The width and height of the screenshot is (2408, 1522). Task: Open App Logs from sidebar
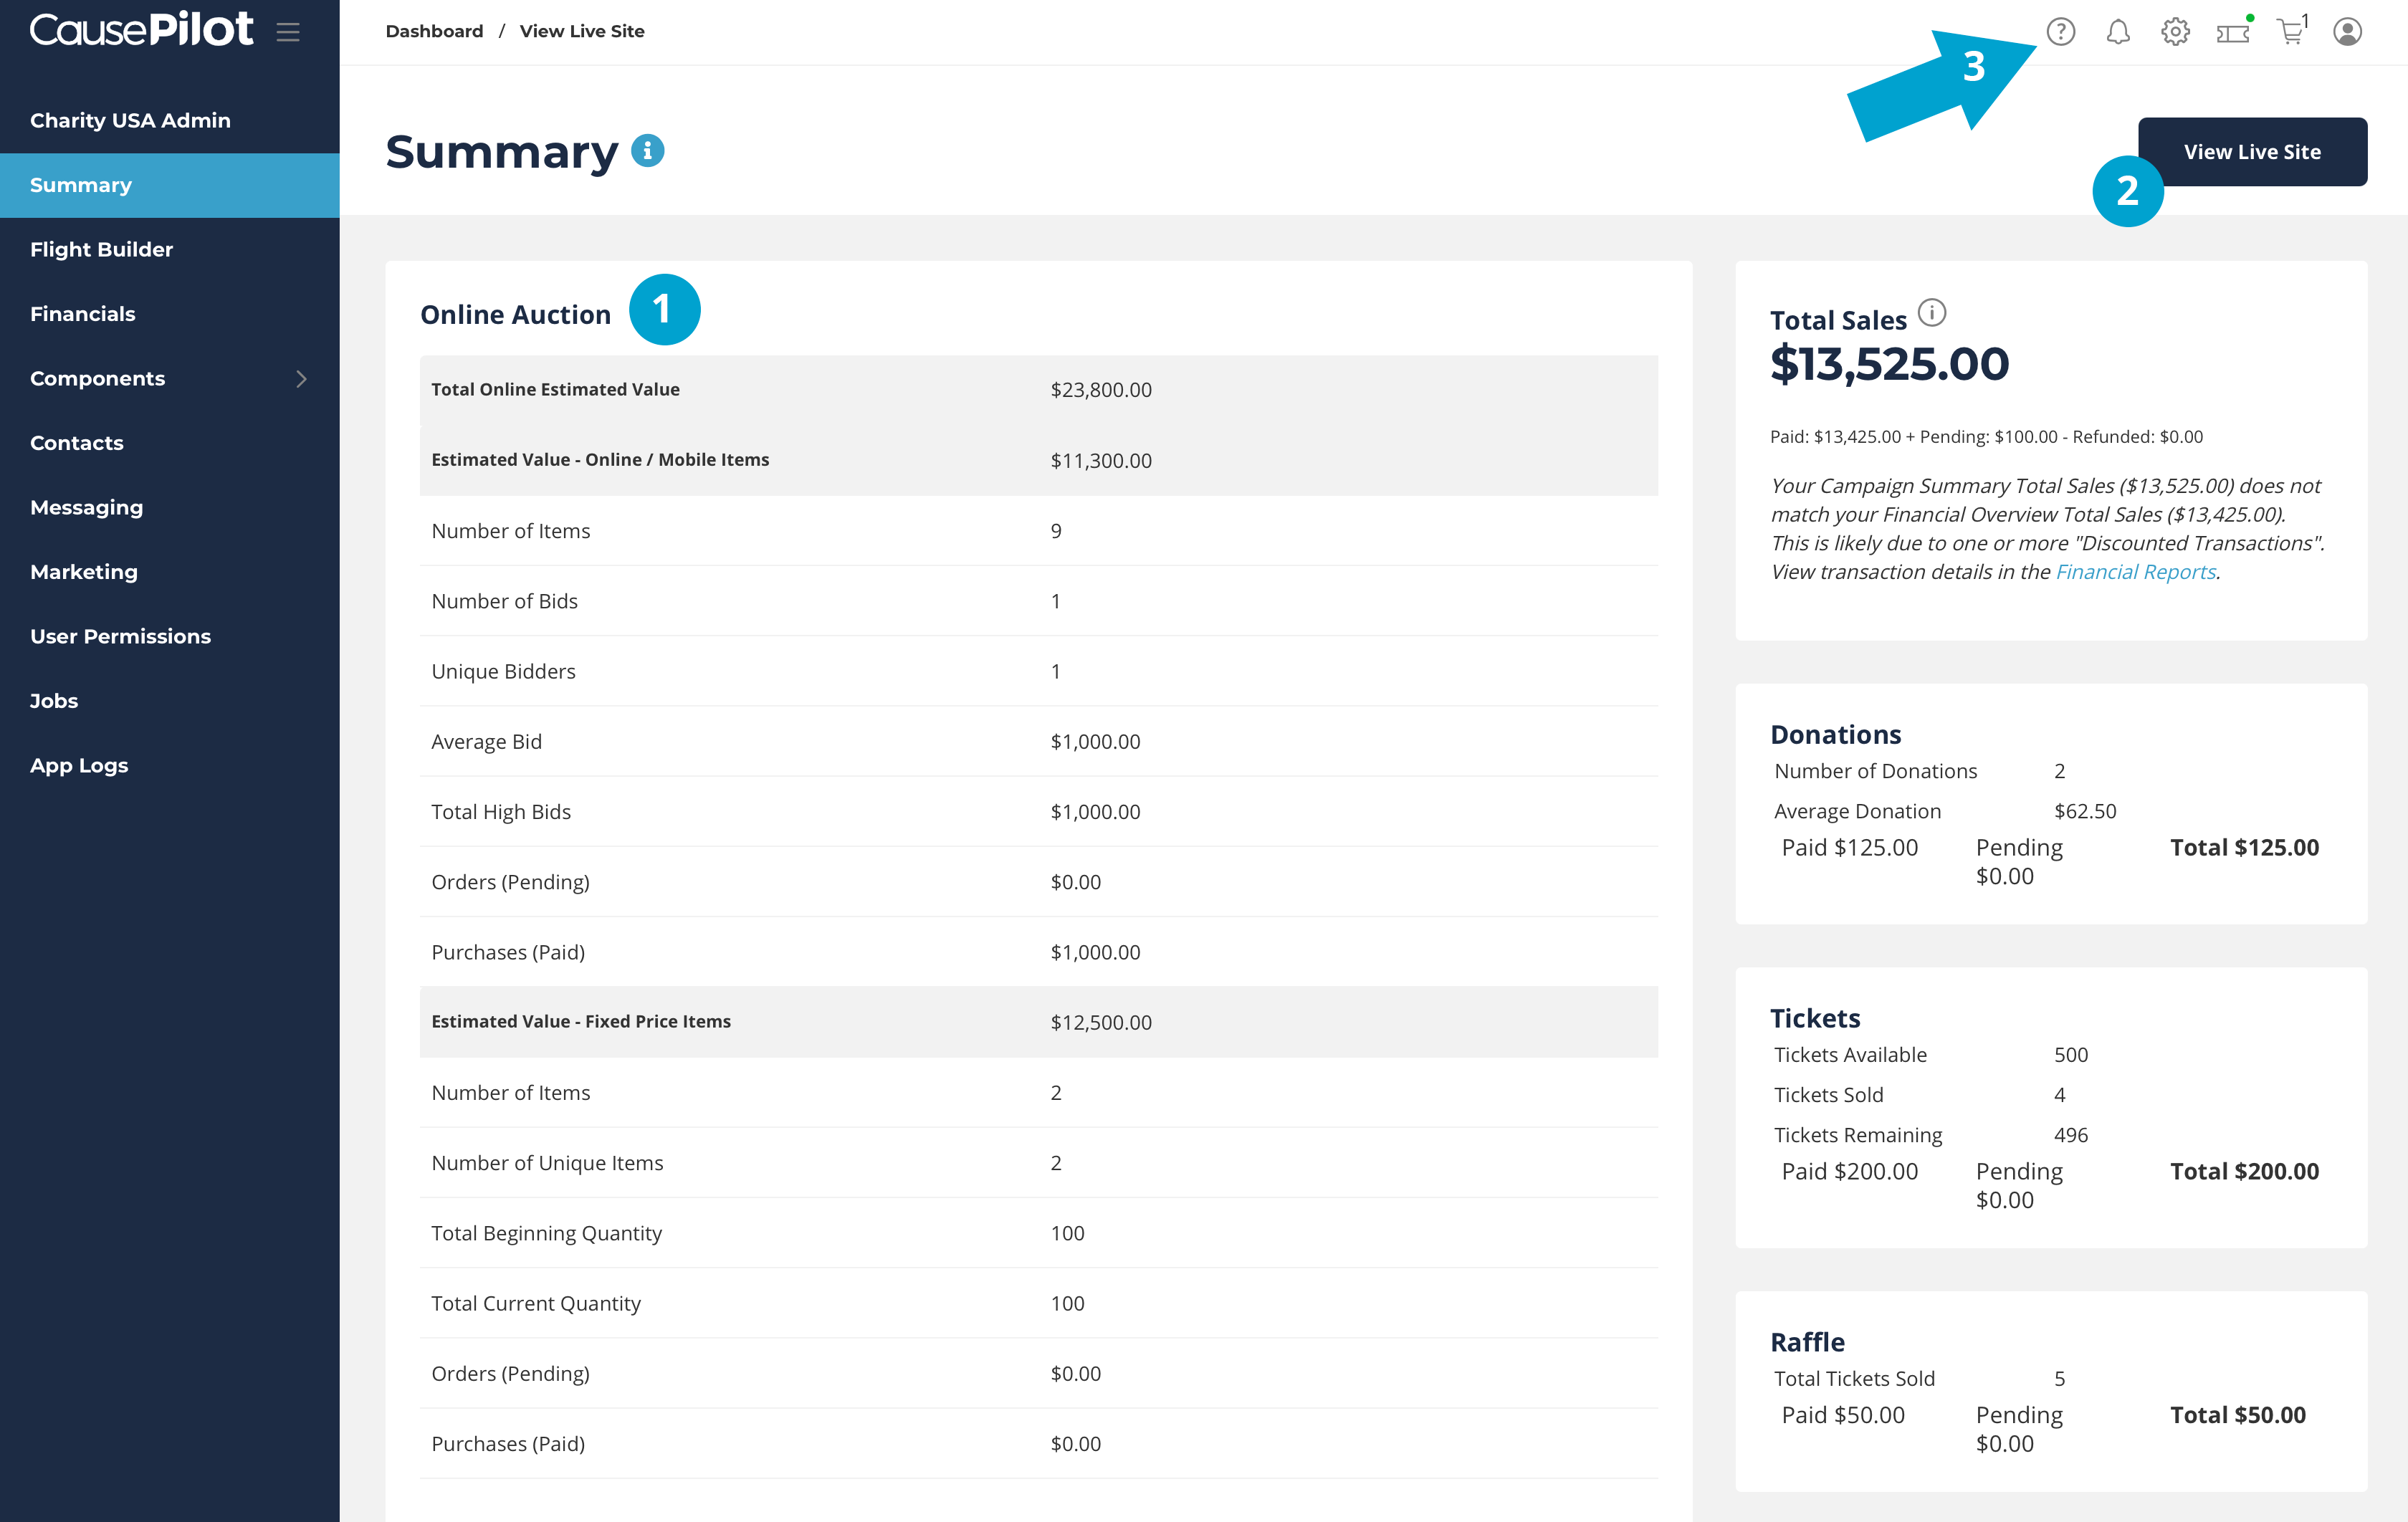pyautogui.click(x=79, y=765)
